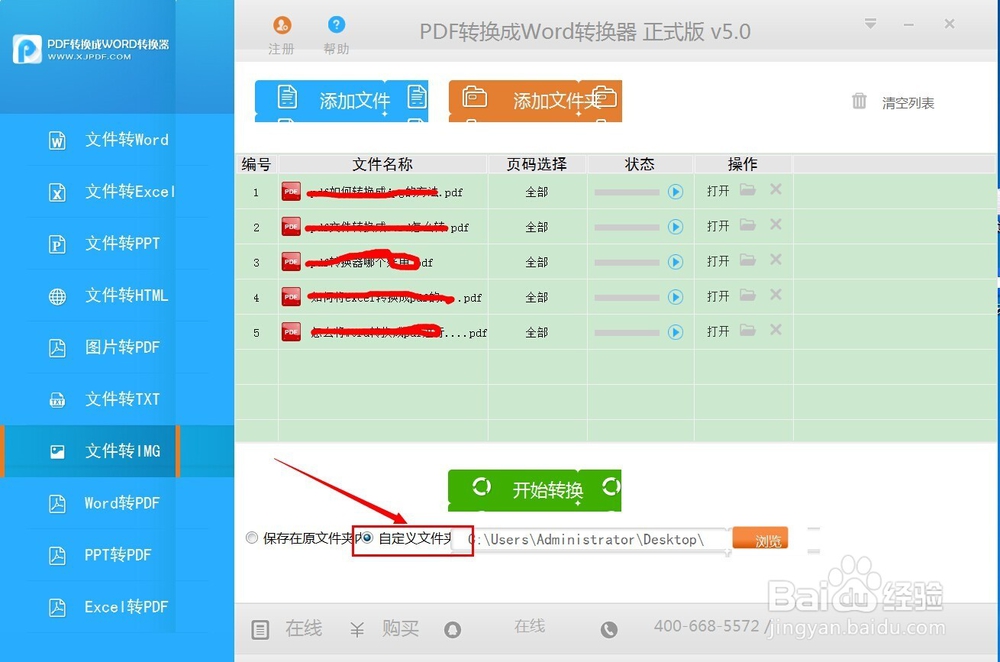Click the 购买 text in bottom bar
The width and height of the screenshot is (1000, 662).
tap(401, 629)
